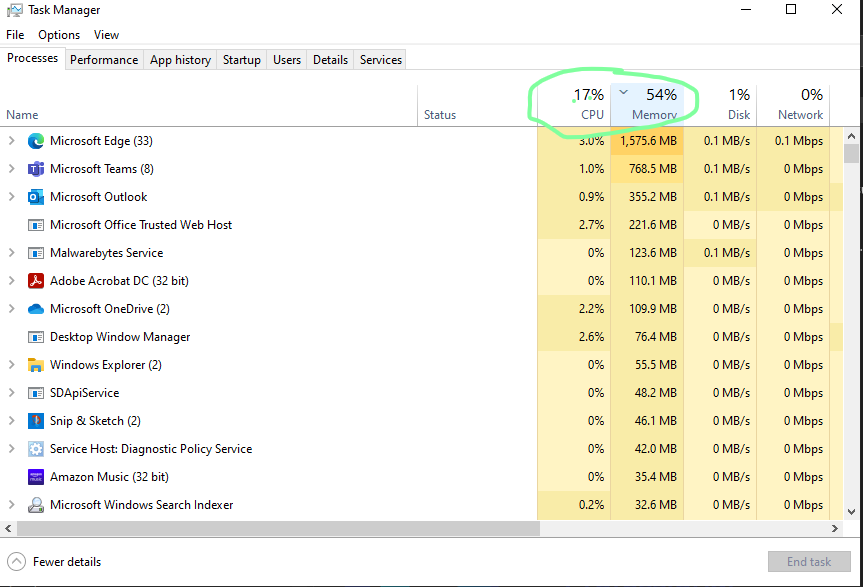Expand the SDApiService row

pos(12,393)
